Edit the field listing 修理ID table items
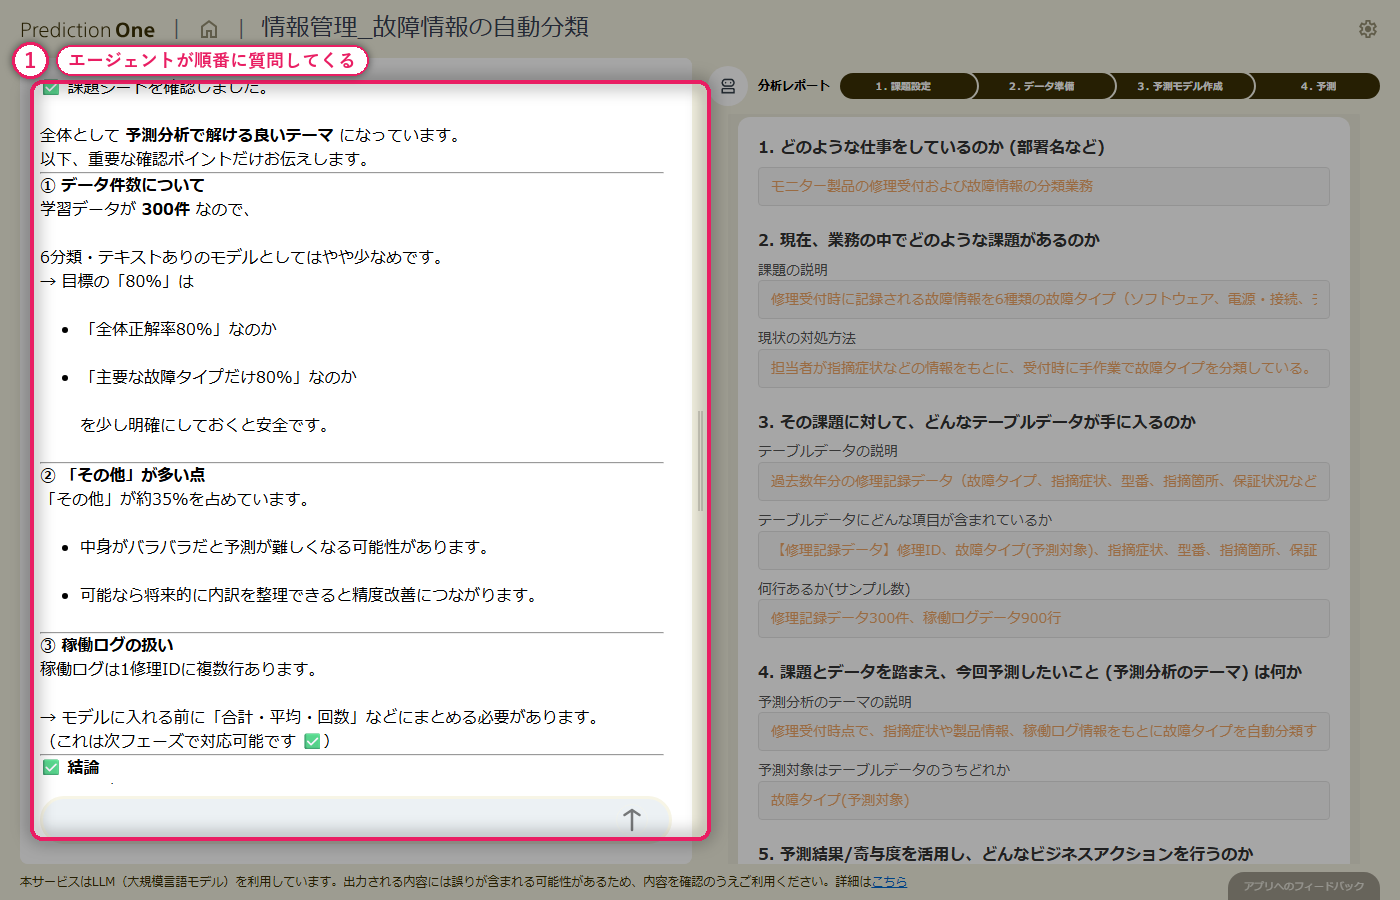This screenshot has width=1400, height=900. (1044, 550)
